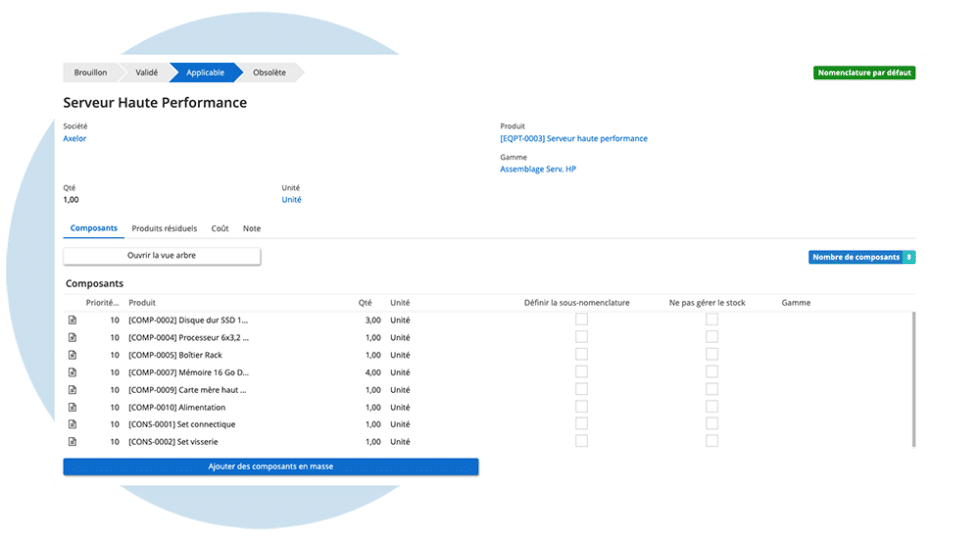This screenshot has width=980, height=540.
Task: Open the document icon for Mémoire 16 Go
Action: click(x=72, y=372)
